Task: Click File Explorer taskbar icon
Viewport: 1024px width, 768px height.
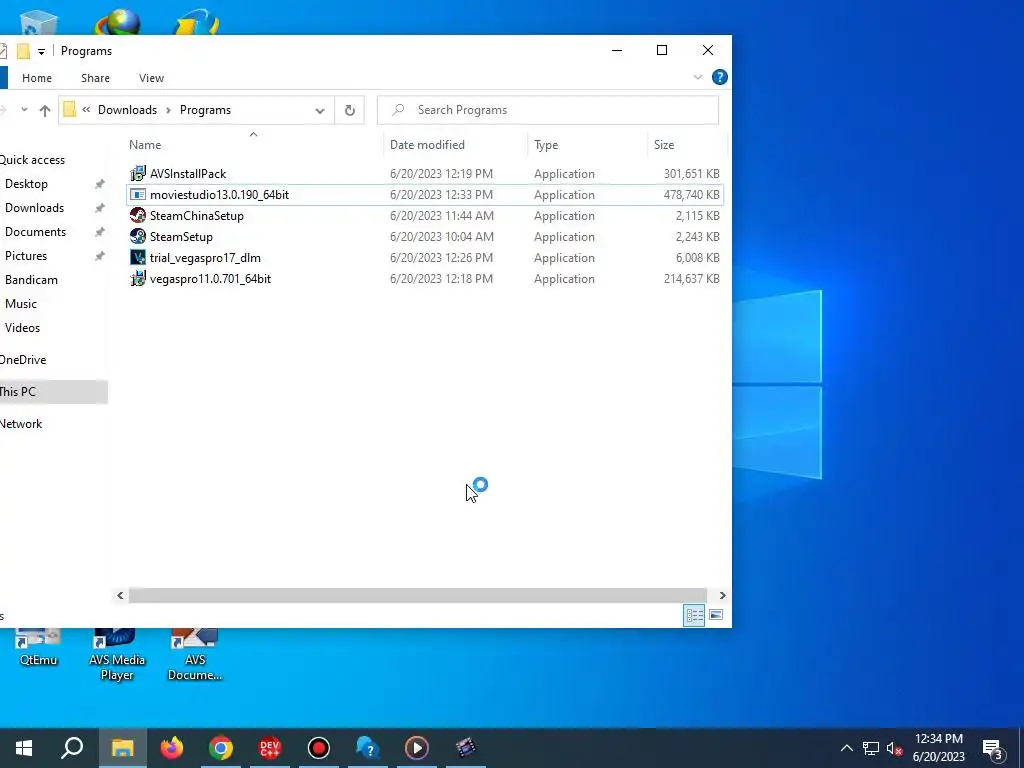Action: click(123, 748)
